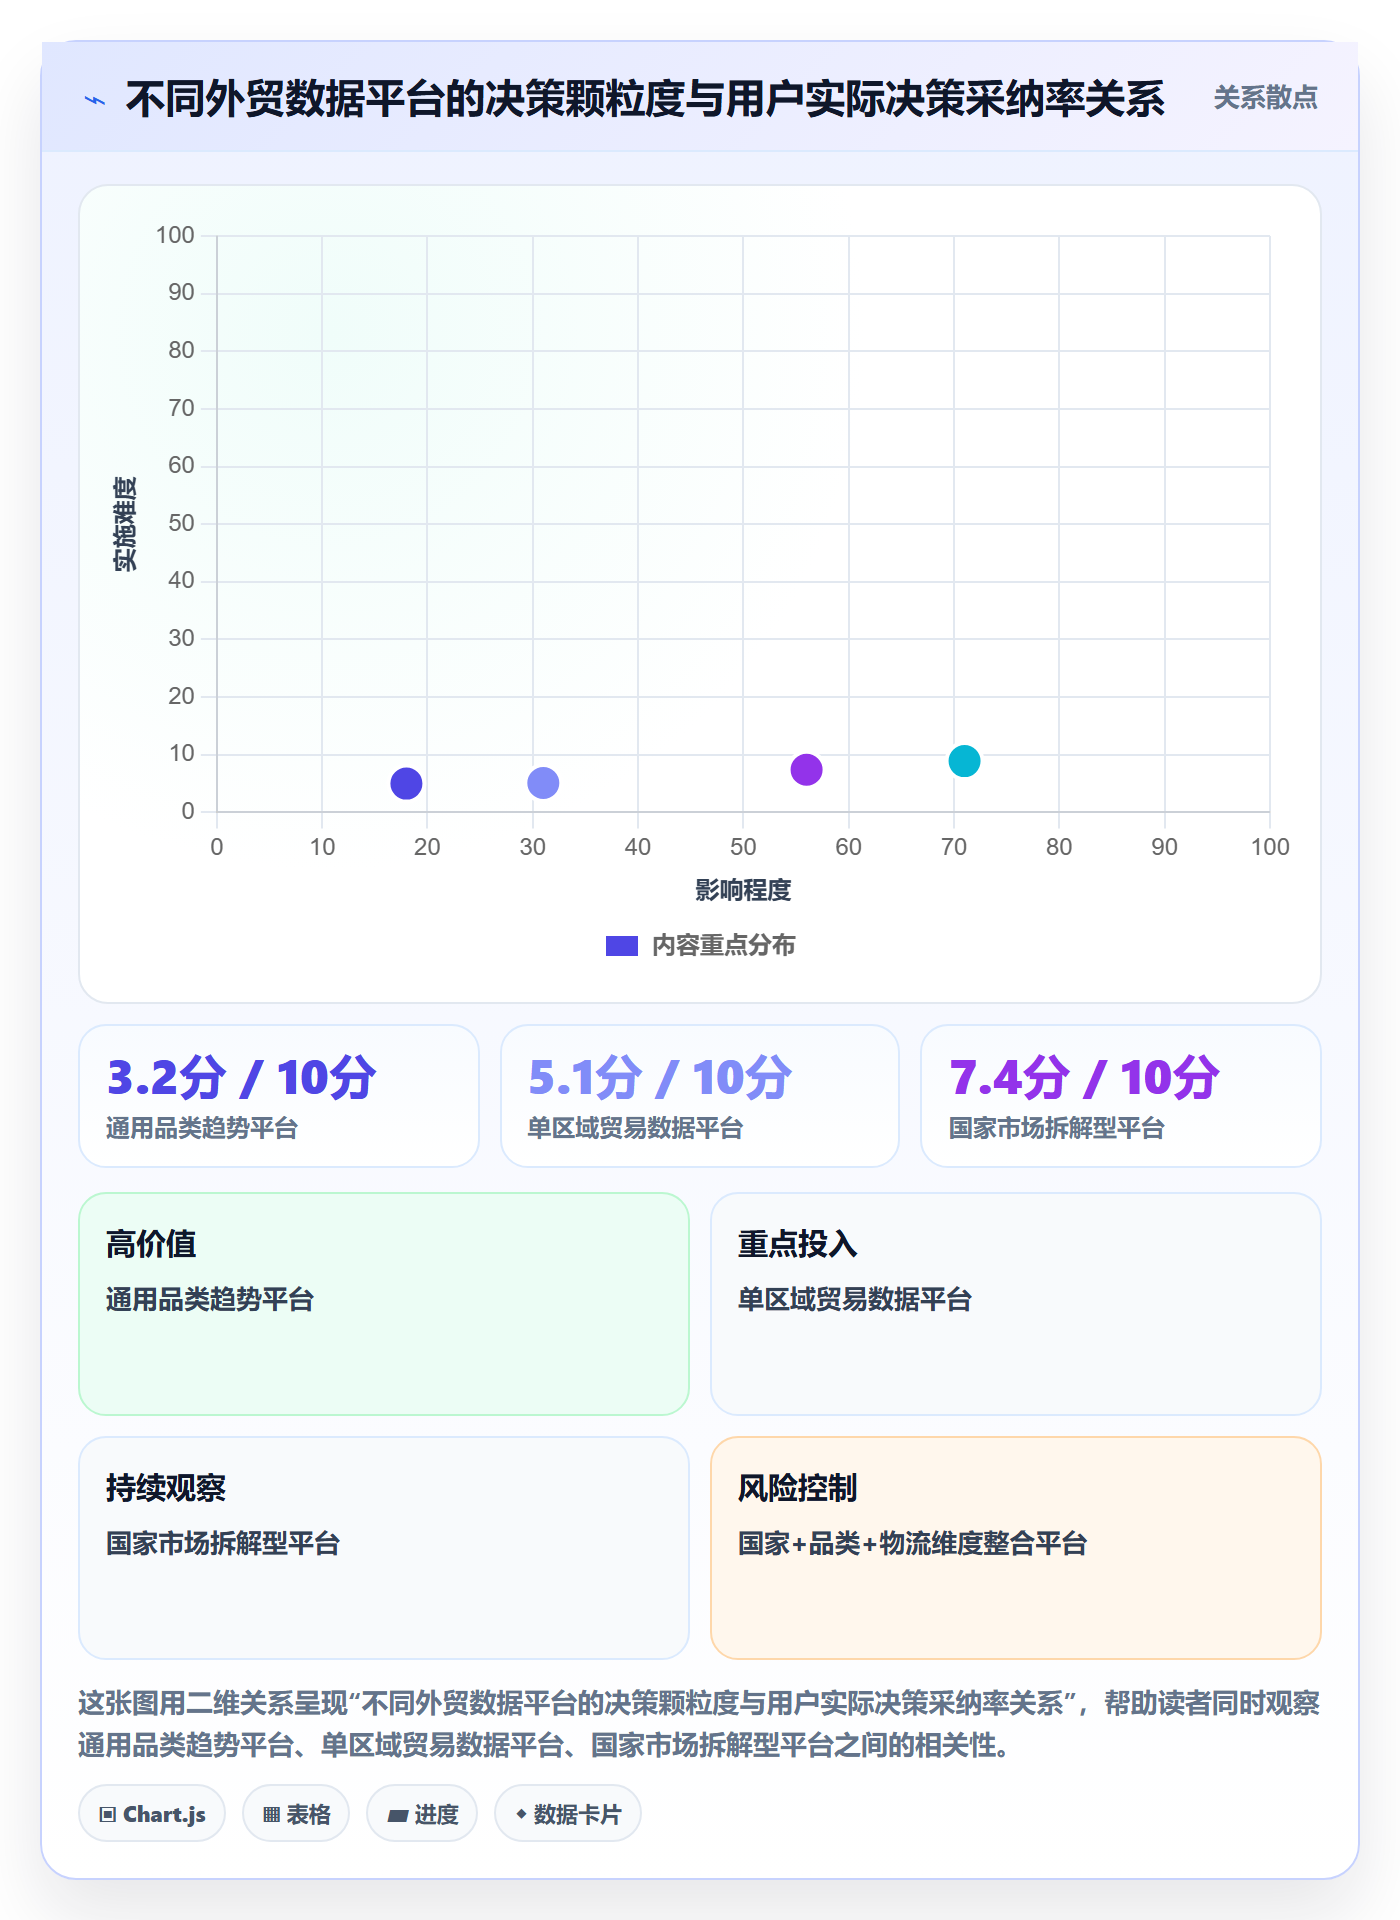Click the Chart.js tag chip

[x=152, y=1814]
